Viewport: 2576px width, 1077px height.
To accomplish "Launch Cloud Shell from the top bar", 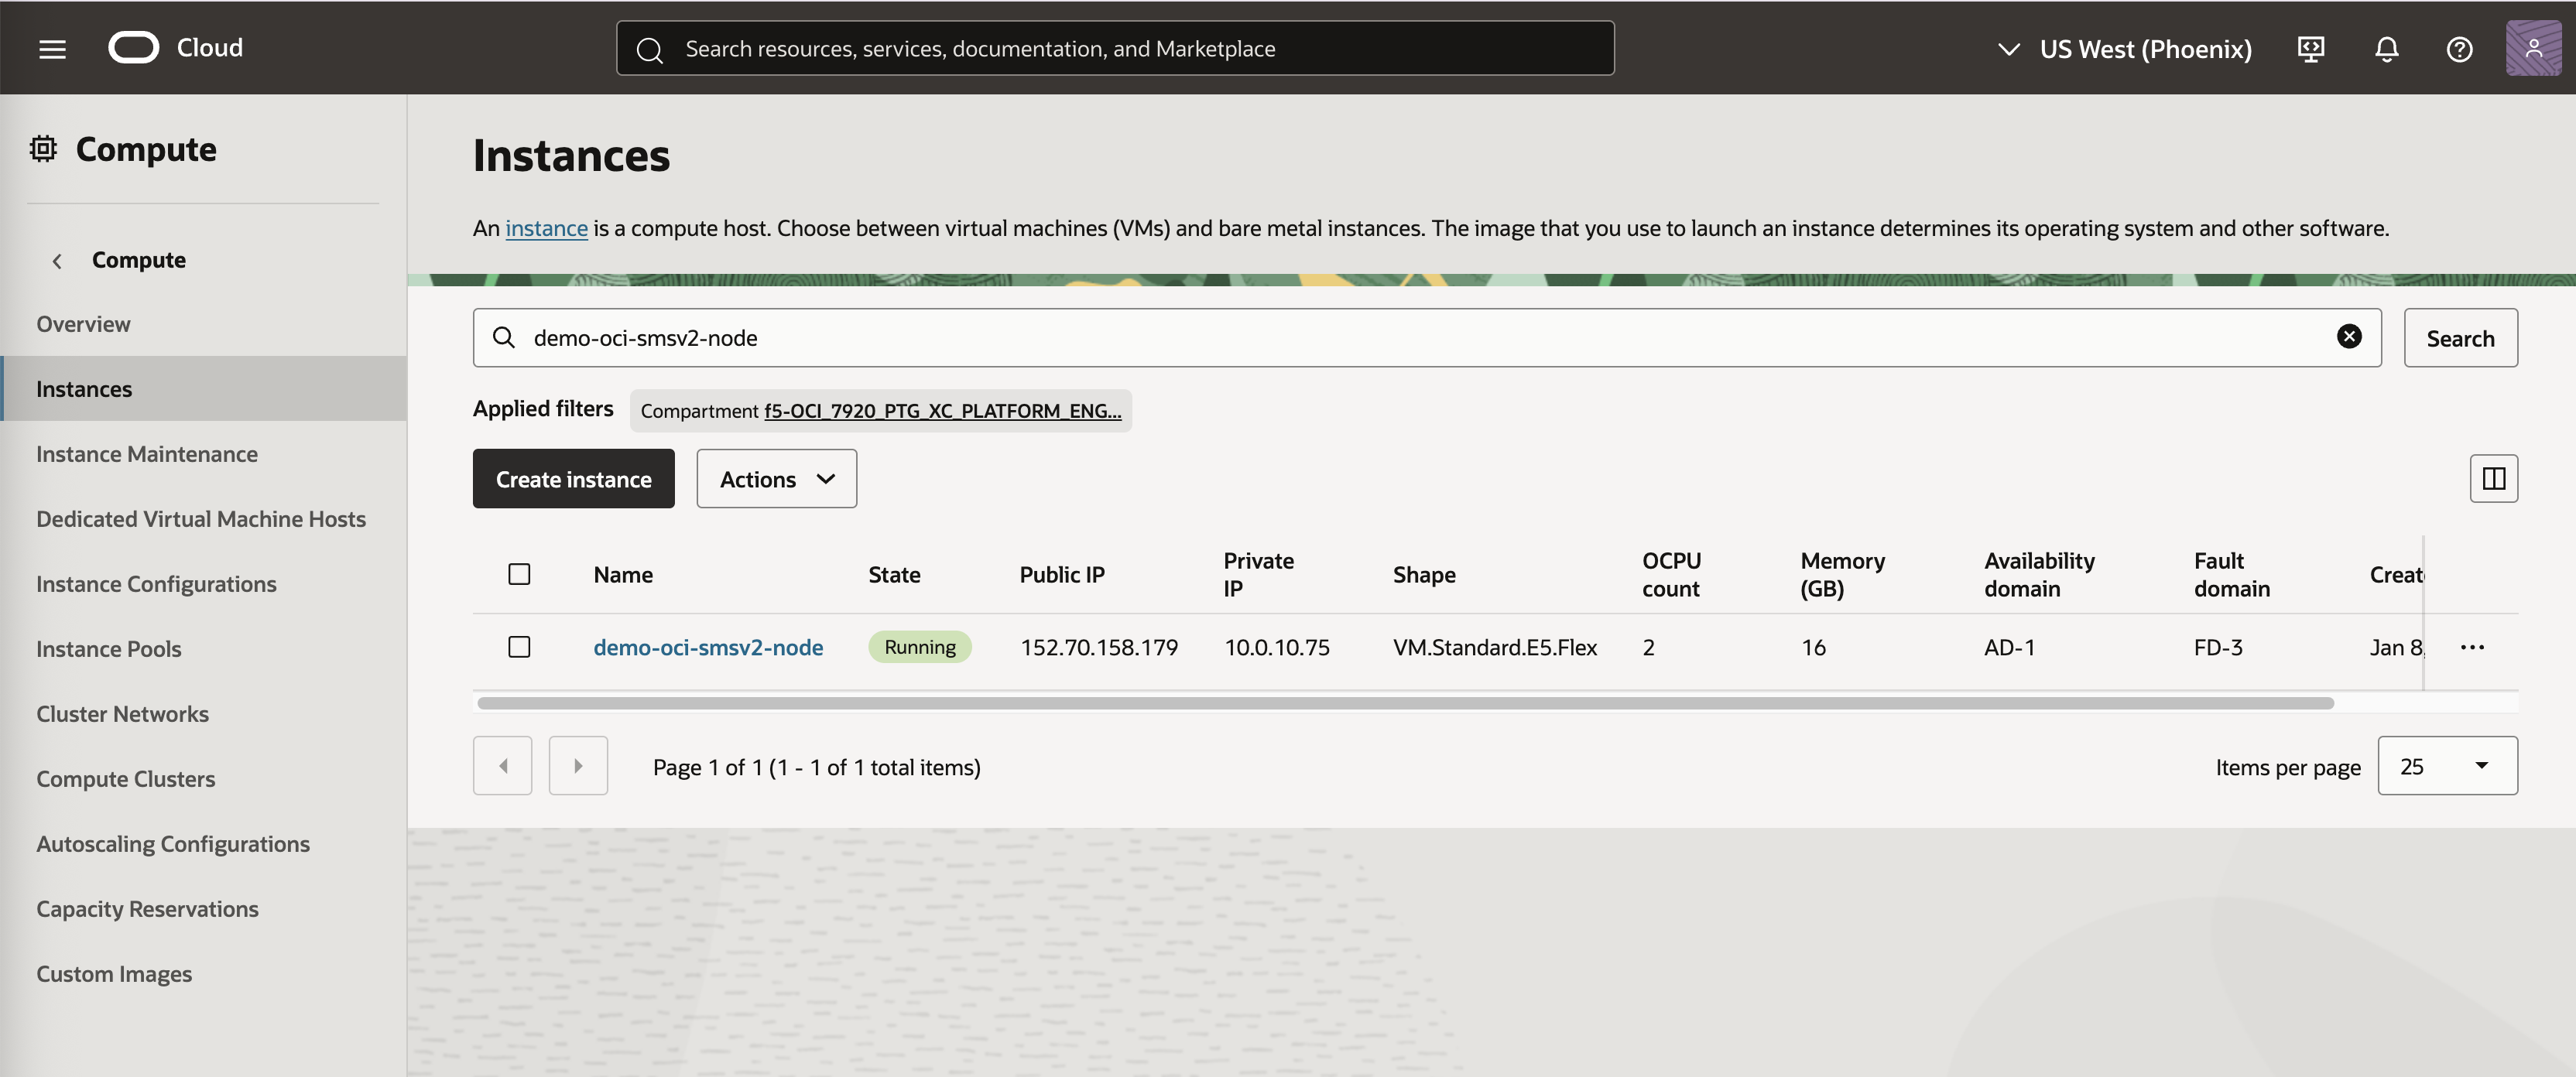I will pos(2311,48).
